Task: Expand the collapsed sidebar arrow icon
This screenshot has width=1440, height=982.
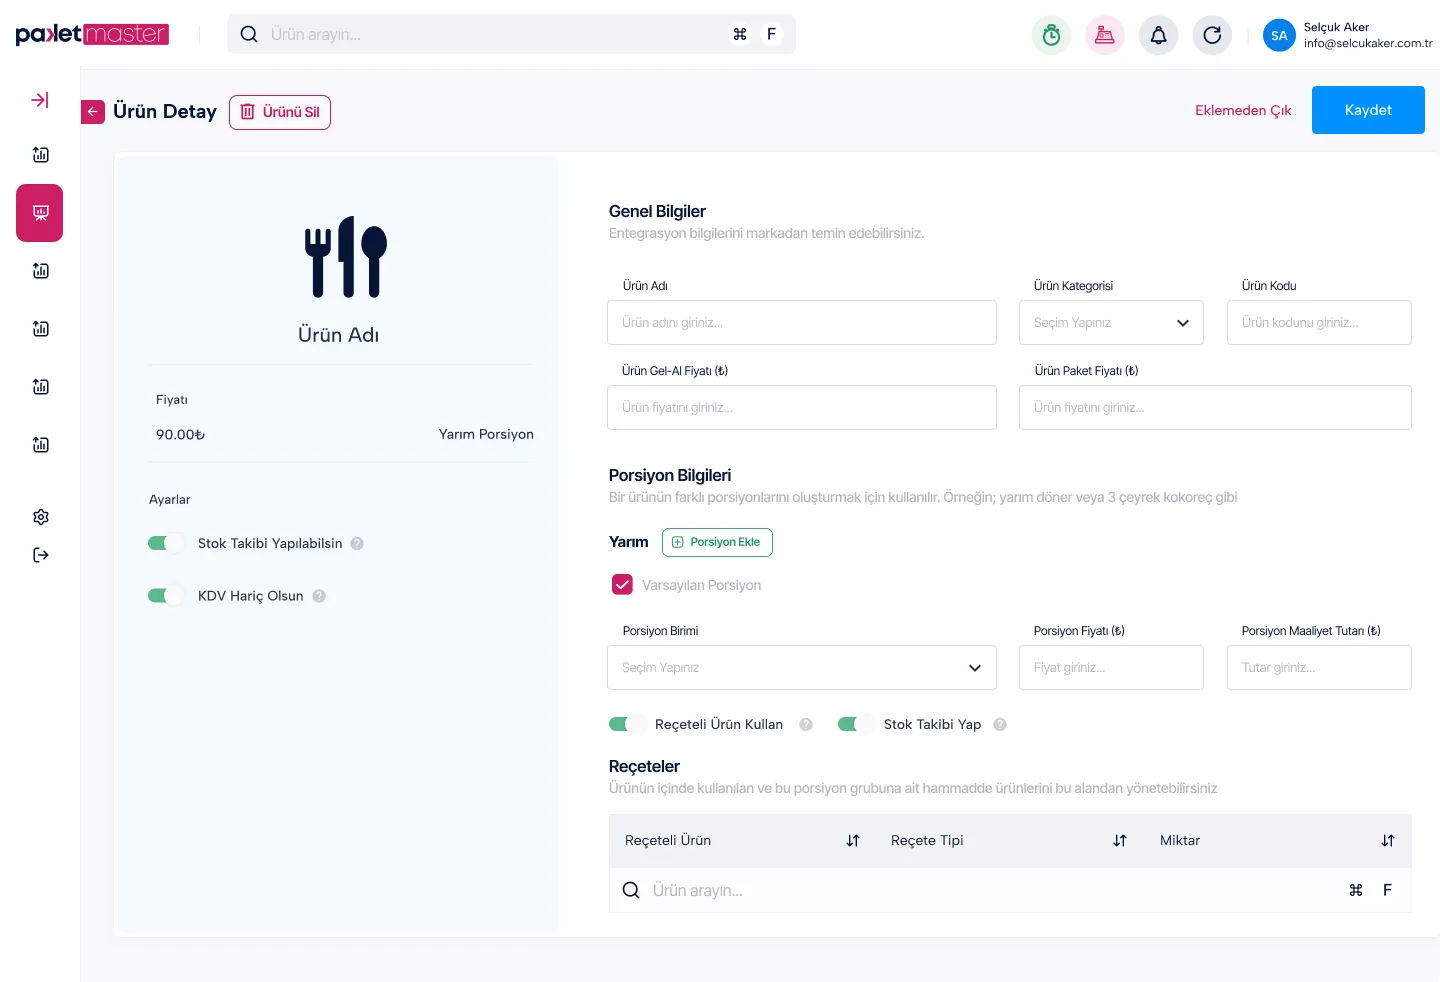Action: coord(40,100)
